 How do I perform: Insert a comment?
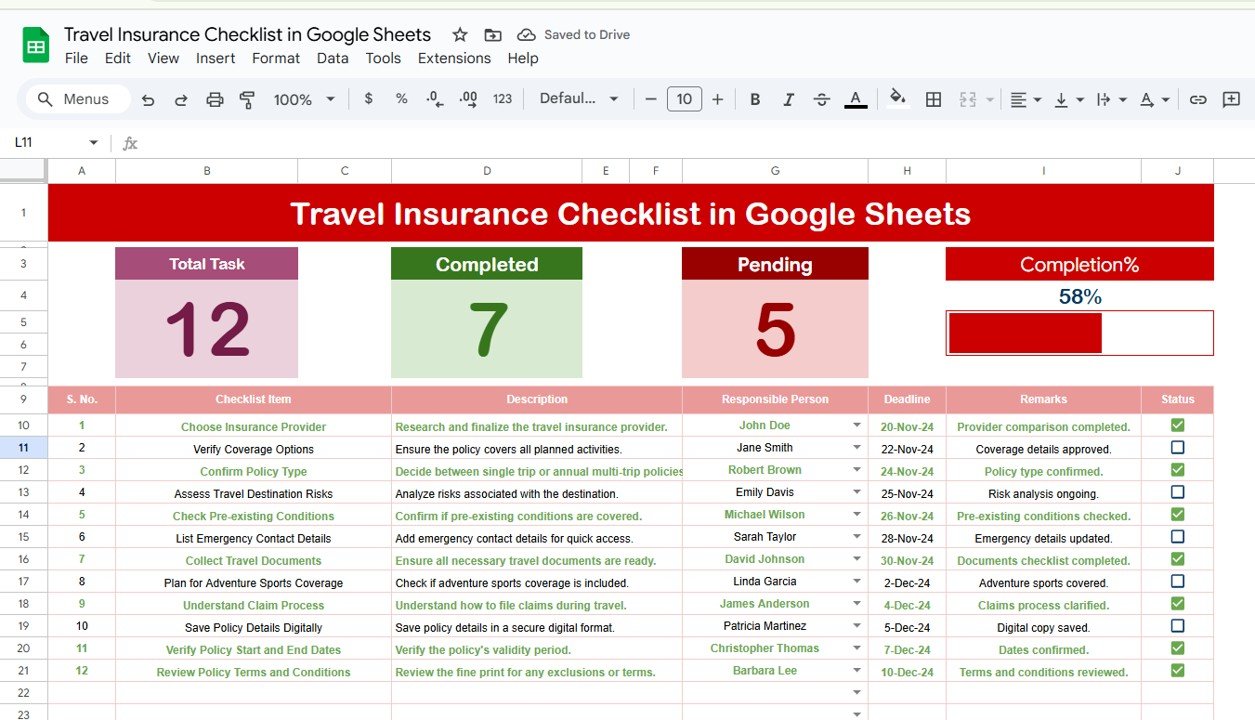(x=1231, y=99)
